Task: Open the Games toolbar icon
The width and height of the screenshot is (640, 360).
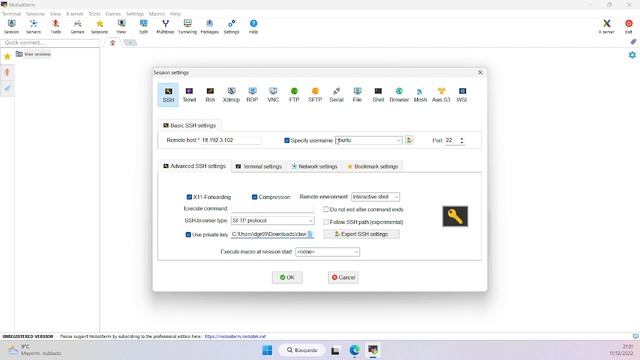Action: 77,27
